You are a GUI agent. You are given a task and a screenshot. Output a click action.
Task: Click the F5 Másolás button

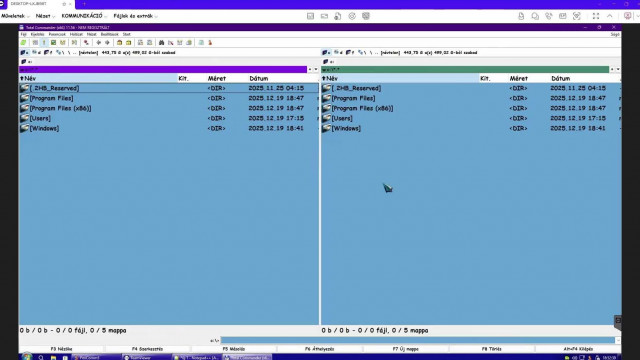[233, 349]
